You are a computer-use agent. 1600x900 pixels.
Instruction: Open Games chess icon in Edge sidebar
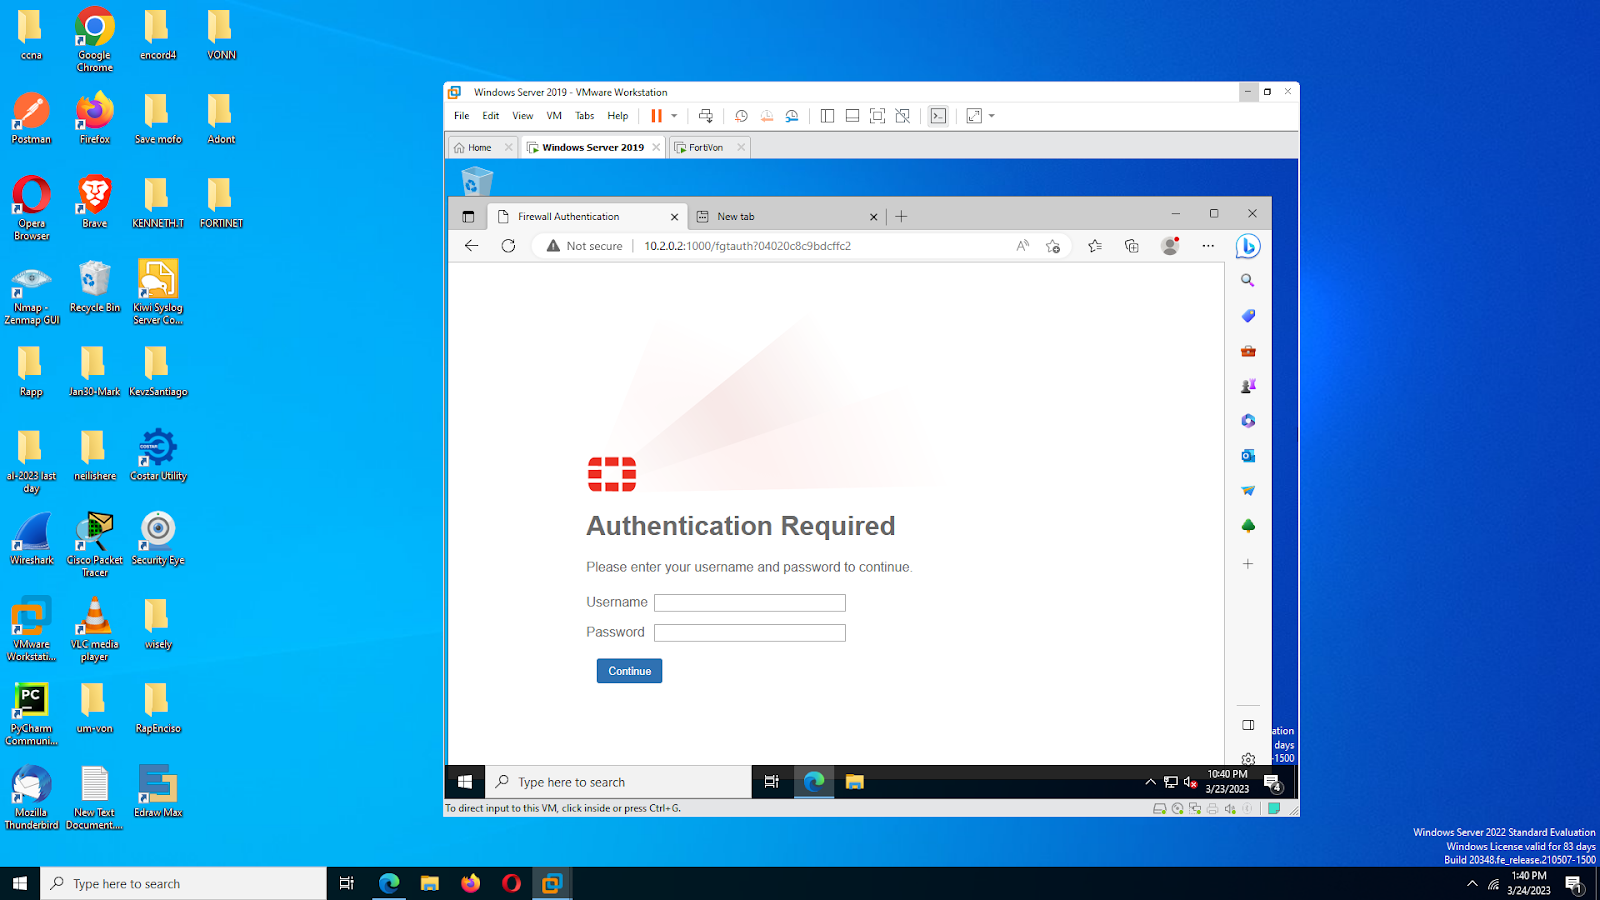tap(1248, 386)
